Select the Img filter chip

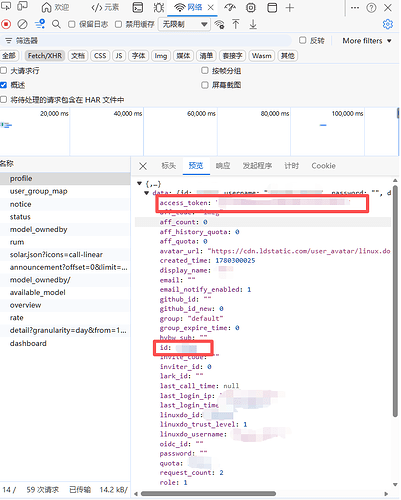click(161, 56)
